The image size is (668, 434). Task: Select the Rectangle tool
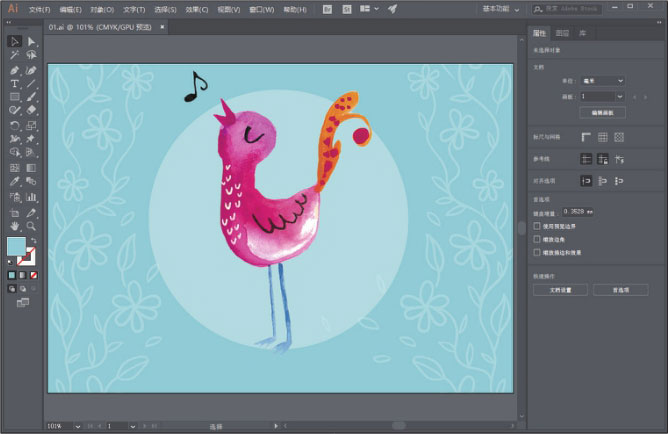15,97
